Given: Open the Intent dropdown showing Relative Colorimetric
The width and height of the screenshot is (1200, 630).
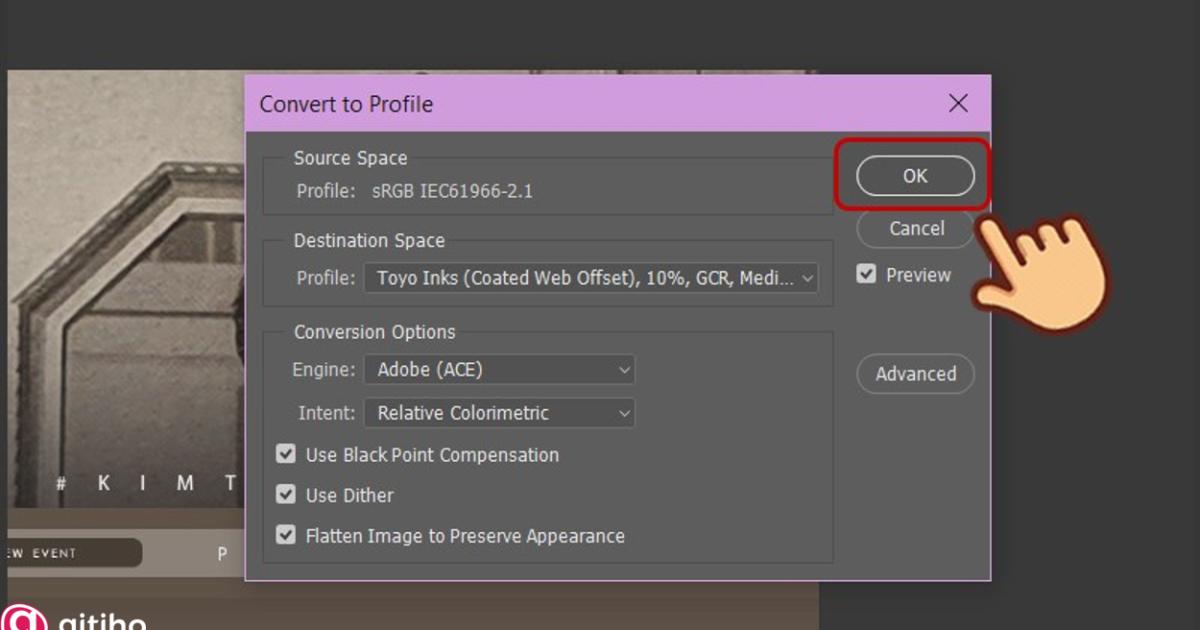Looking at the screenshot, I should pyautogui.click(x=499, y=413).
